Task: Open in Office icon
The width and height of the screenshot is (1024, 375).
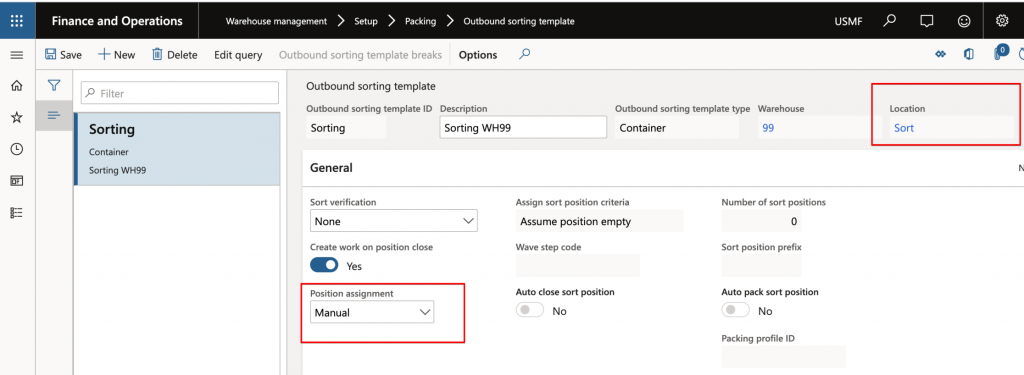Action: (x=969, y=55)
